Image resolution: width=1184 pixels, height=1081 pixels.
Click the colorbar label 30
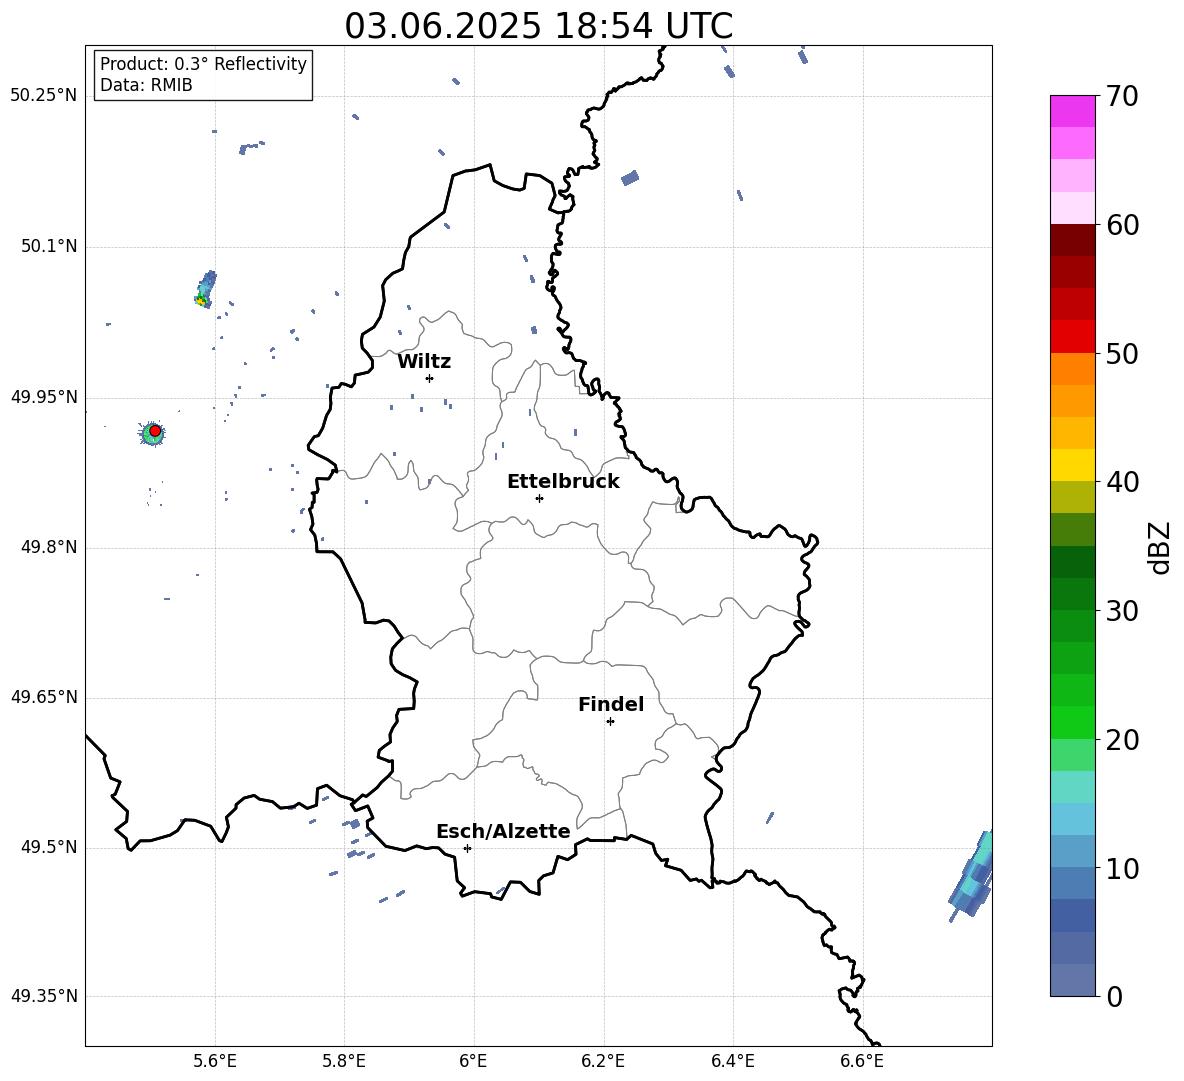1122,611
